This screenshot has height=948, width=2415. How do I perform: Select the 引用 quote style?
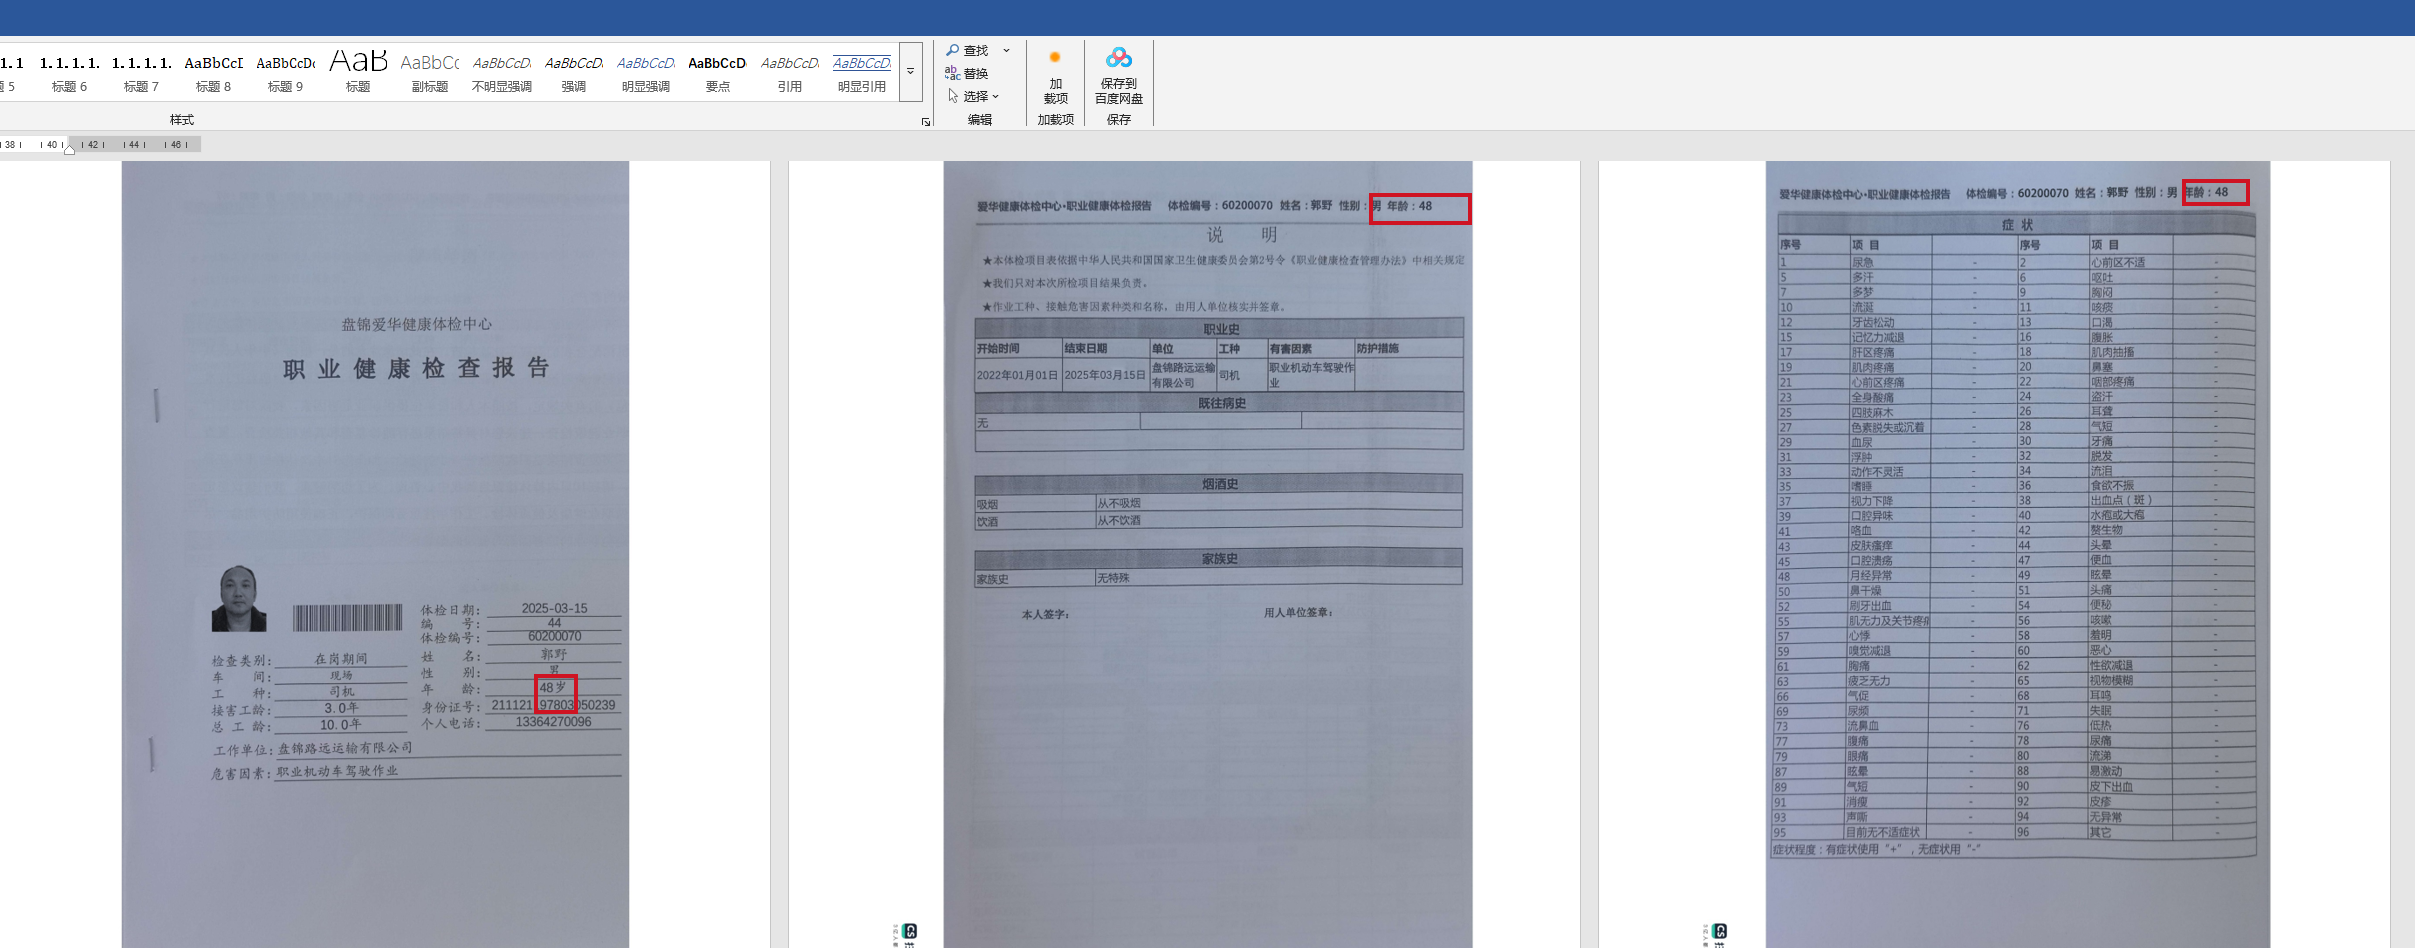tap(790, 73)
